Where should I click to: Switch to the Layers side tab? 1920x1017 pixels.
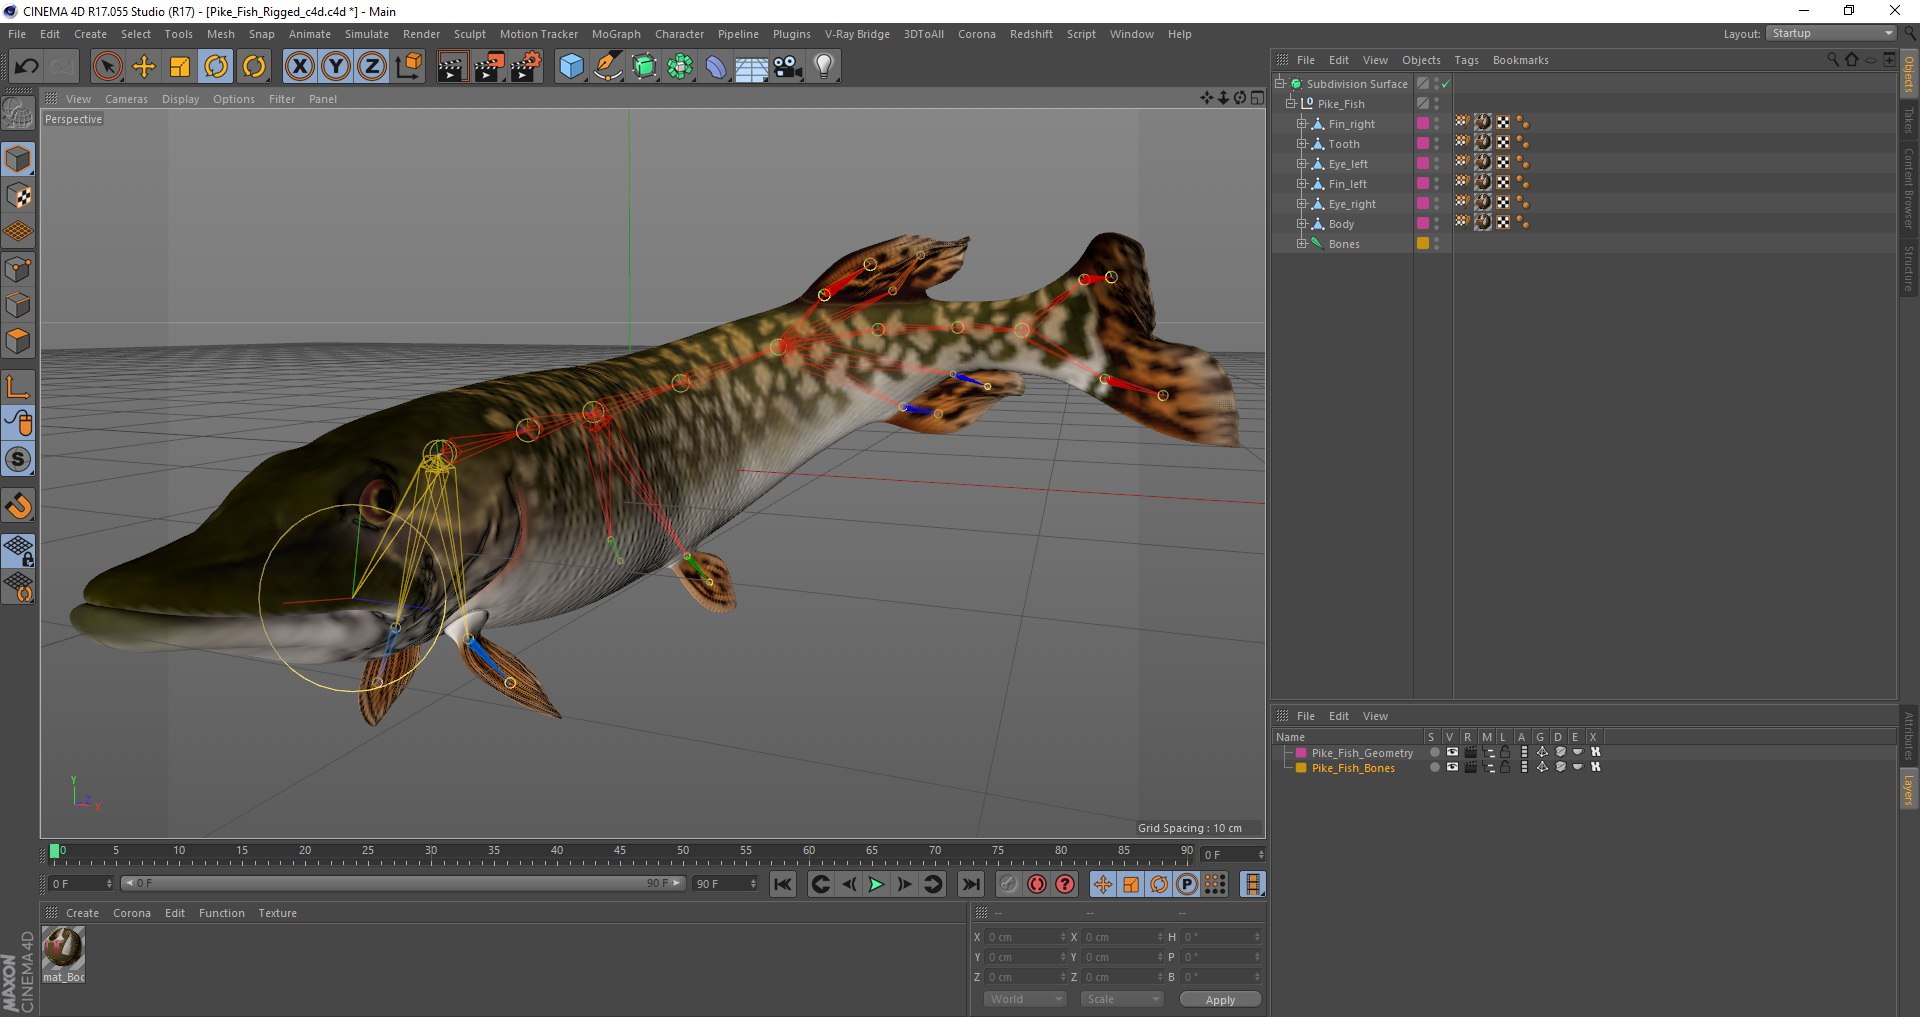(x=1908, y=790)
